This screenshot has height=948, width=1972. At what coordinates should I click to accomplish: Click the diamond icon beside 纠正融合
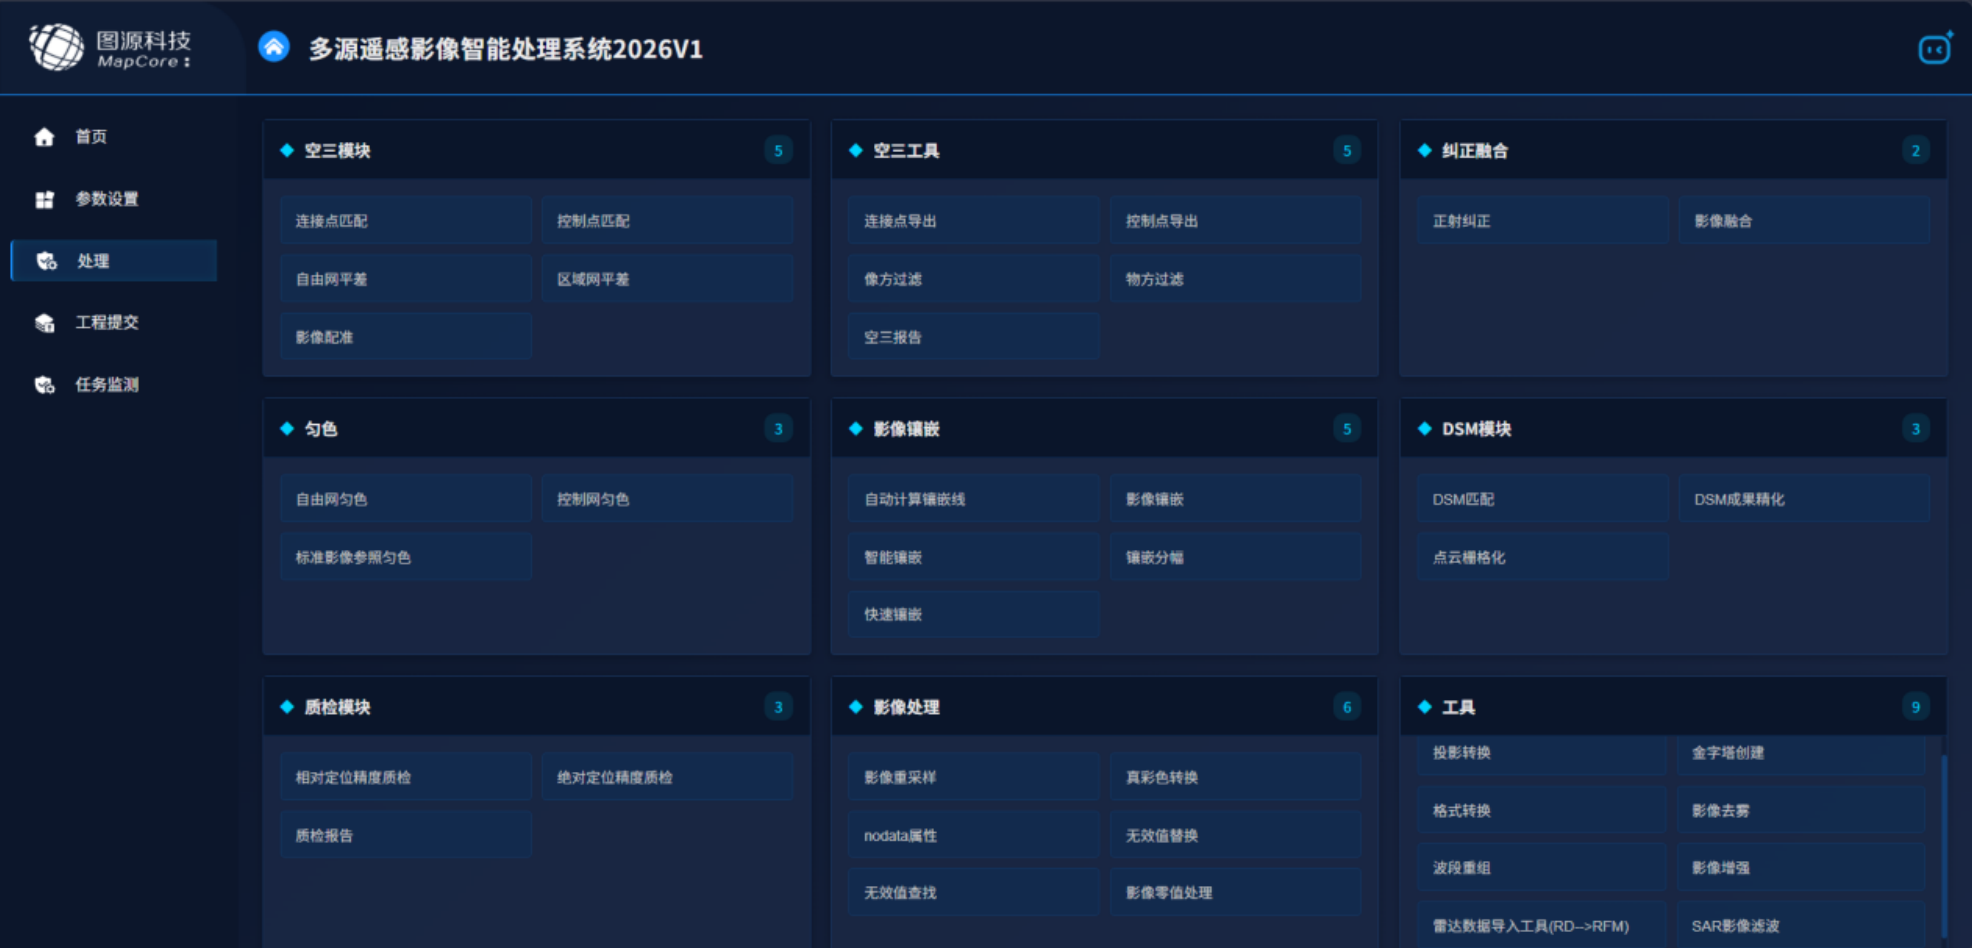tap(1425, 150)
